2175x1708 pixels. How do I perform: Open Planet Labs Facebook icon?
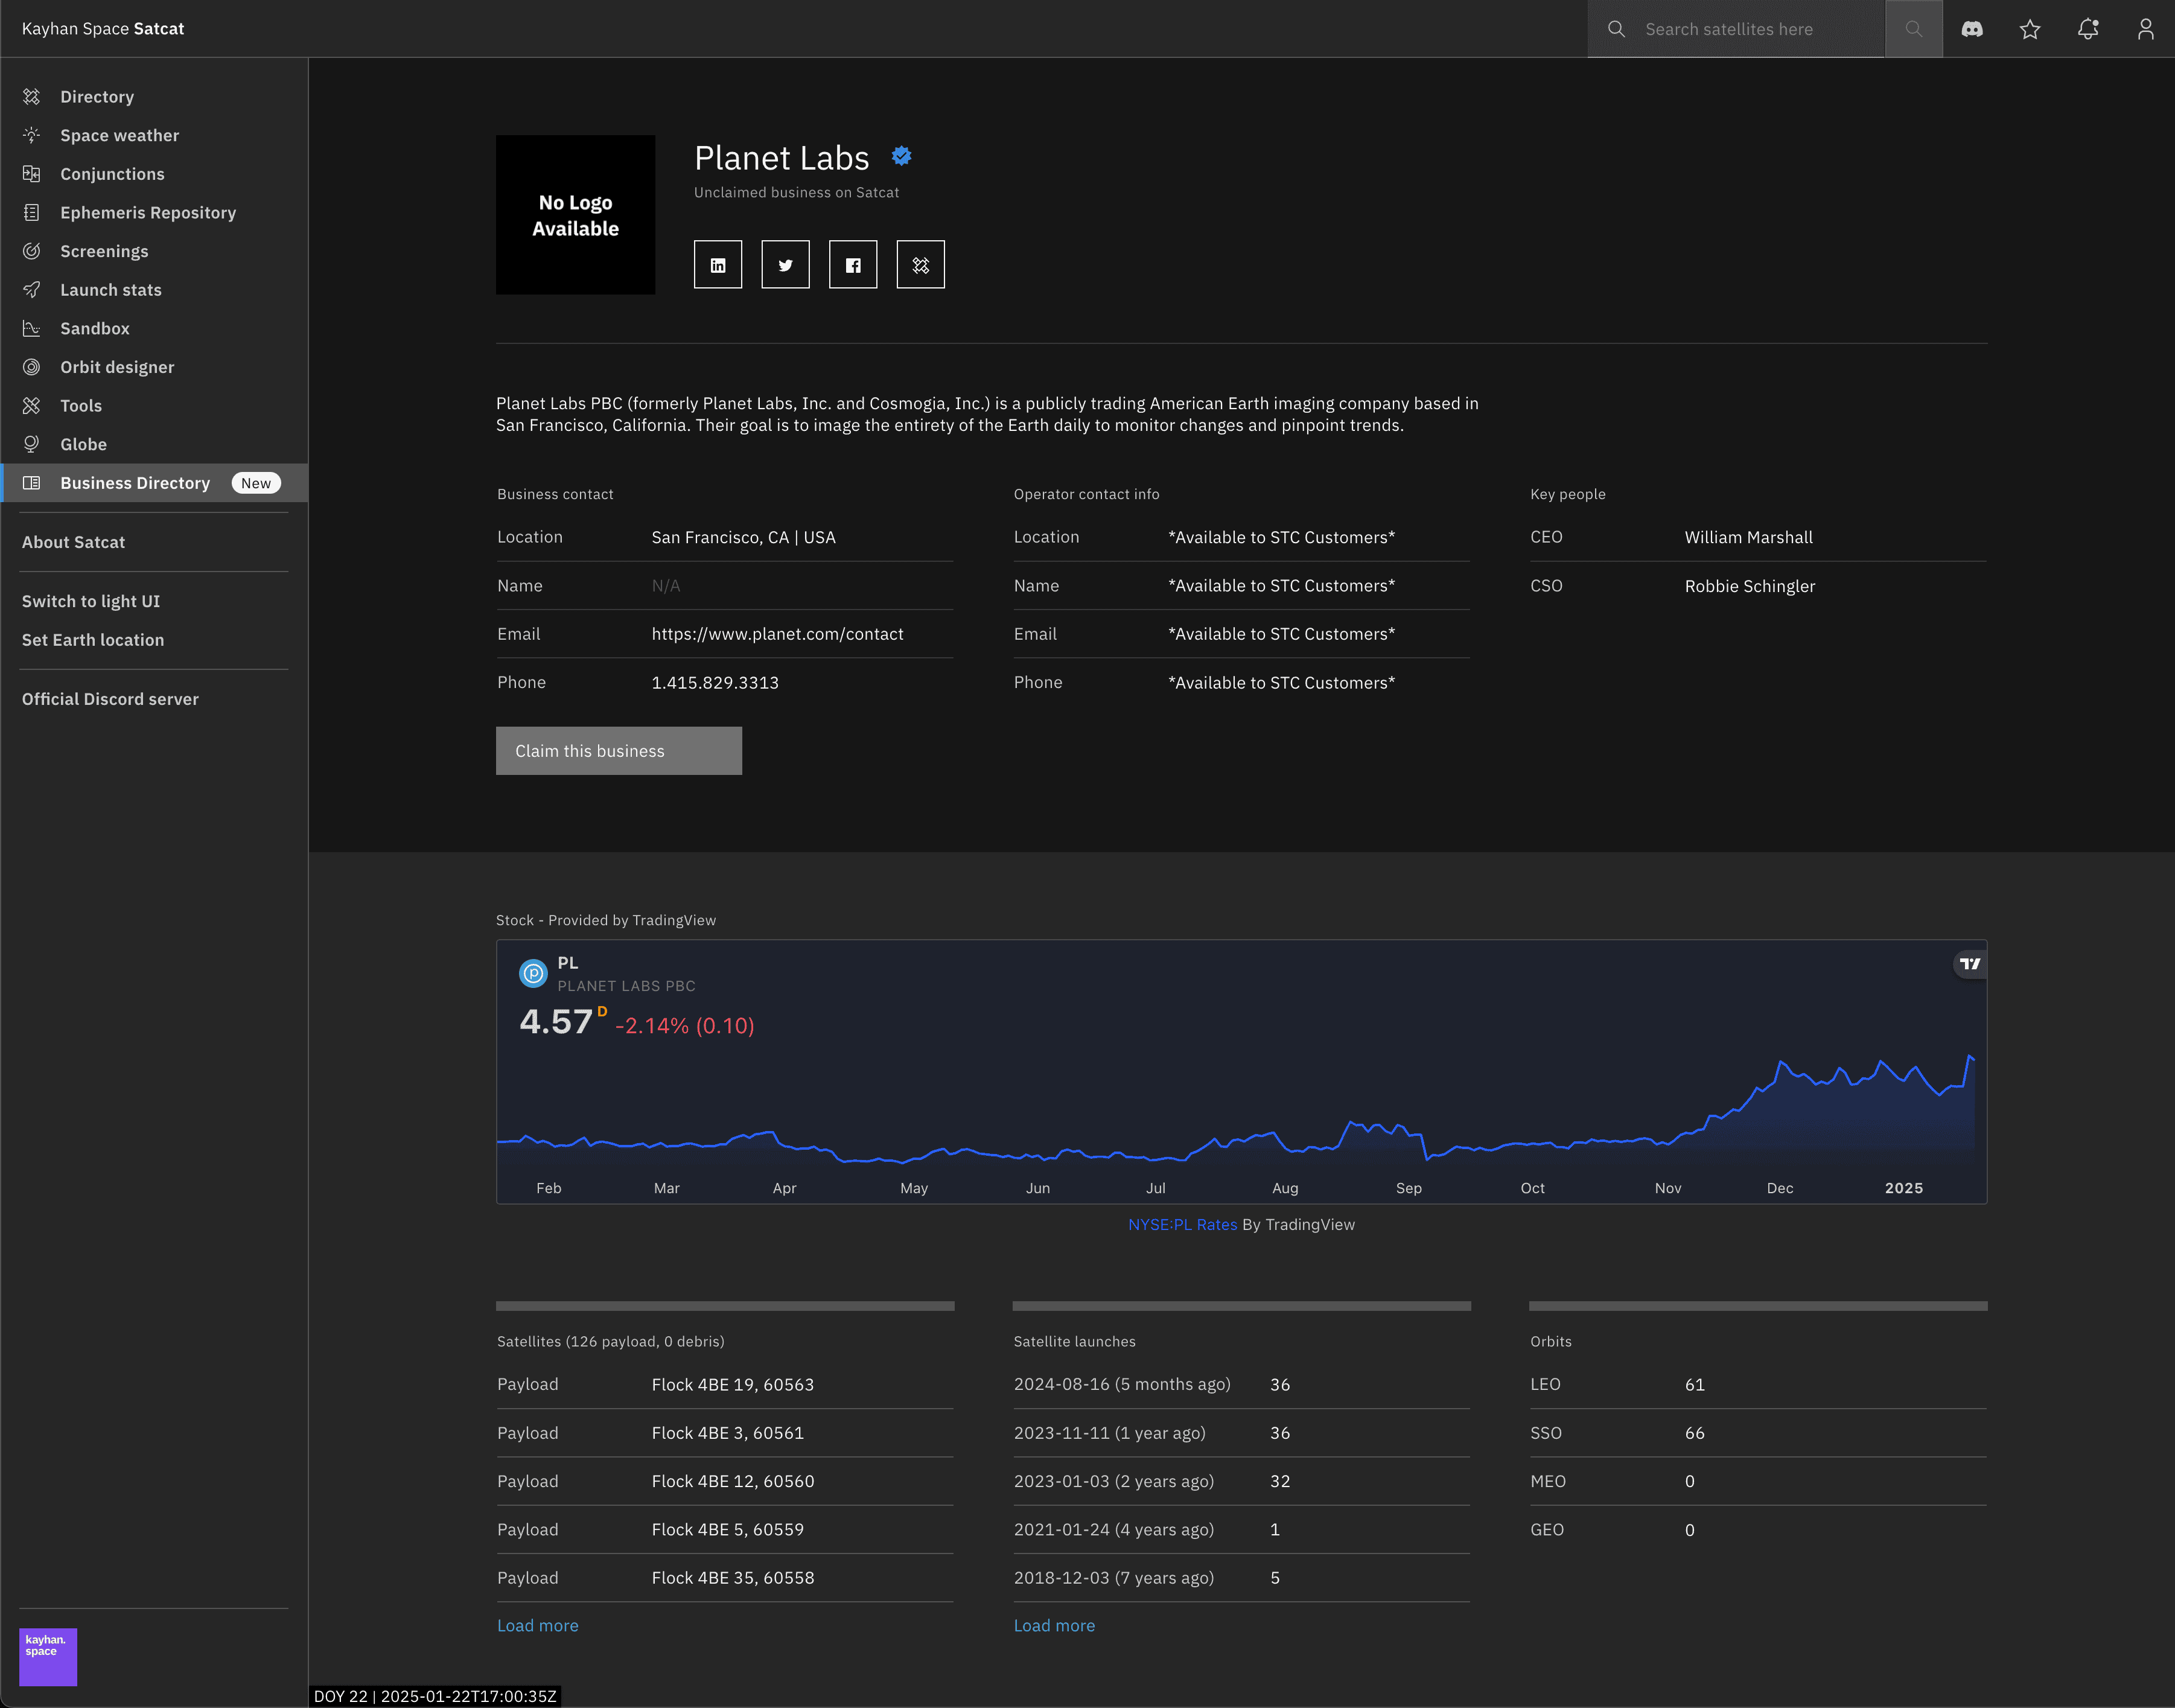coord(853,265)
